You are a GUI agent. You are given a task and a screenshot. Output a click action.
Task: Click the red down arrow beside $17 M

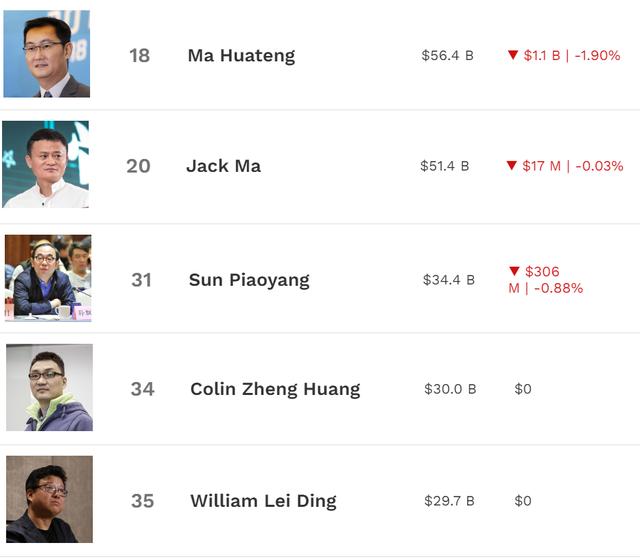[512, 165]
